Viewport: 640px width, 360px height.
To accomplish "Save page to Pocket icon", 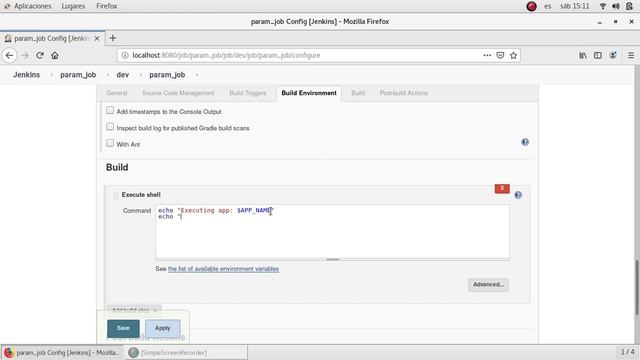I will point(500,55).
